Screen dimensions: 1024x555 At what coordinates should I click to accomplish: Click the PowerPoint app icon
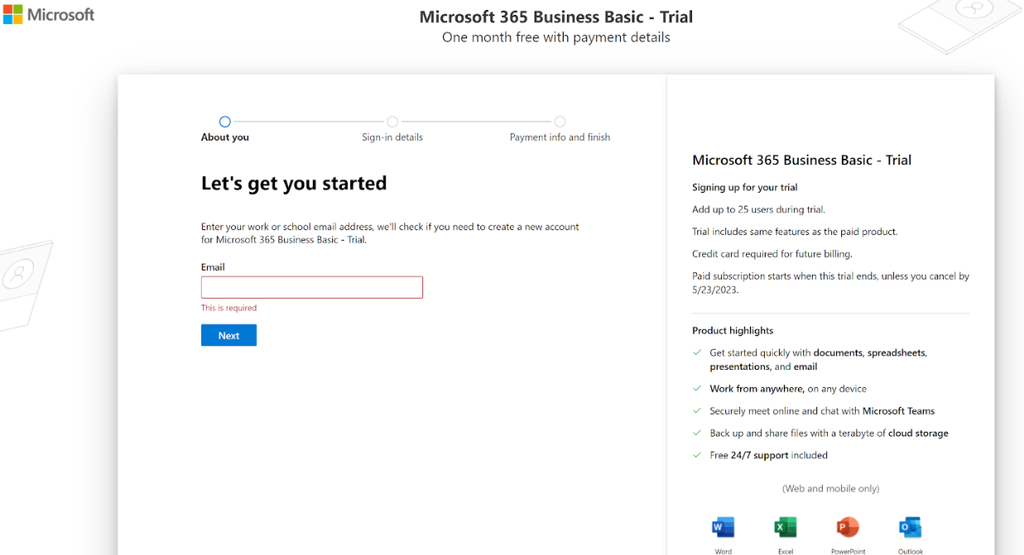click(848, 527)
